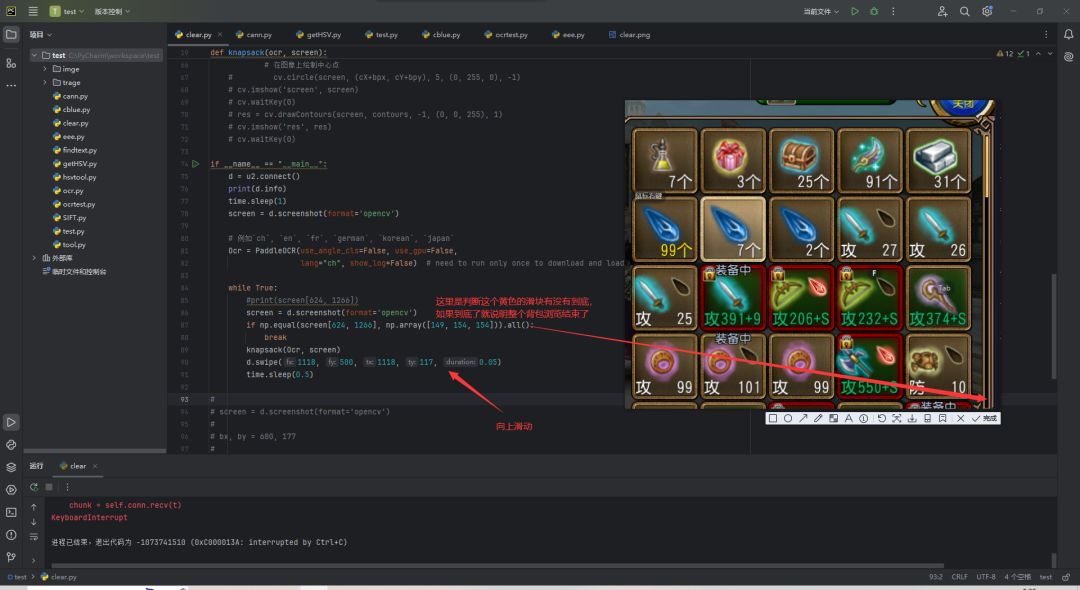
Task: Click the UTF-8 encoding in the status bar
Action: pyautogui.click(x=986, y=577)
